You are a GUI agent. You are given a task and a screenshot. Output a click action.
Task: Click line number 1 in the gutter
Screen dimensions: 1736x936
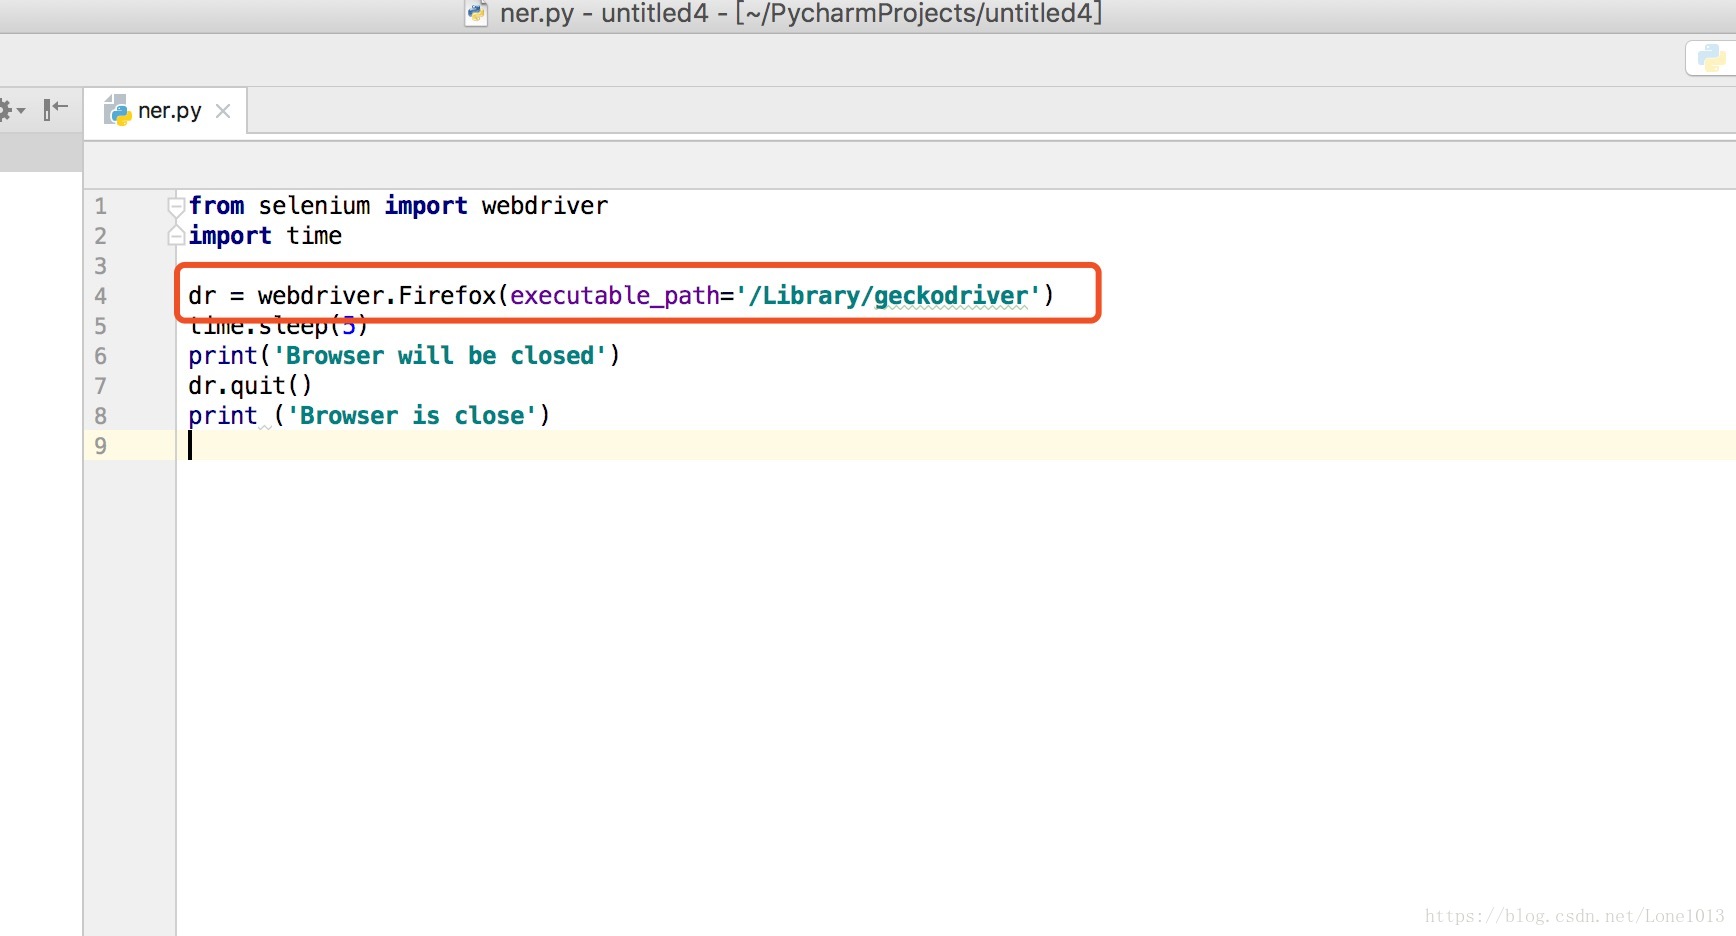(100, 206)
